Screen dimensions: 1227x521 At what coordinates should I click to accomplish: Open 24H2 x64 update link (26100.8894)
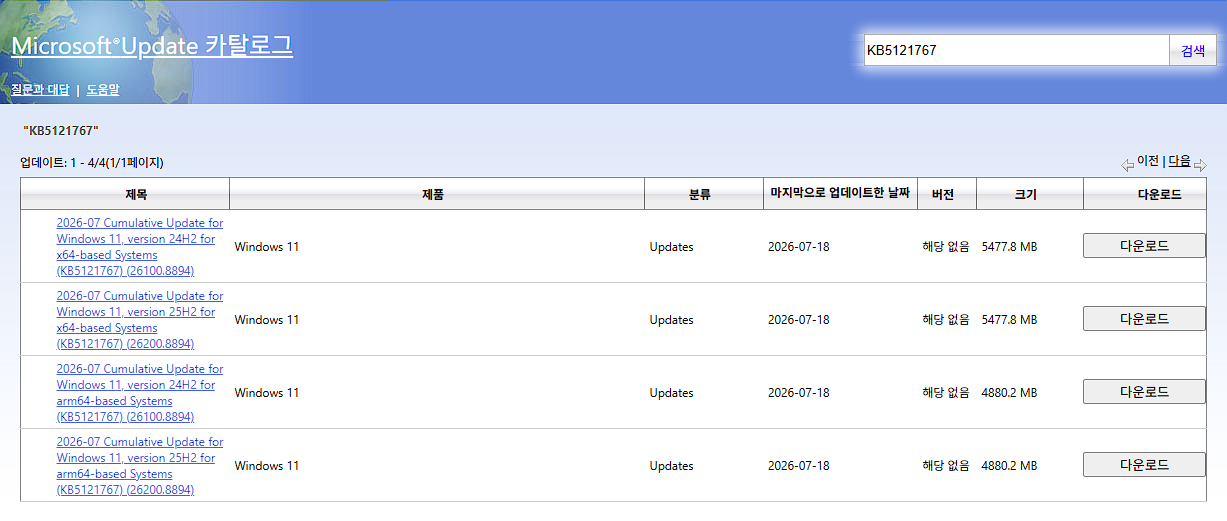click(140, 247)
